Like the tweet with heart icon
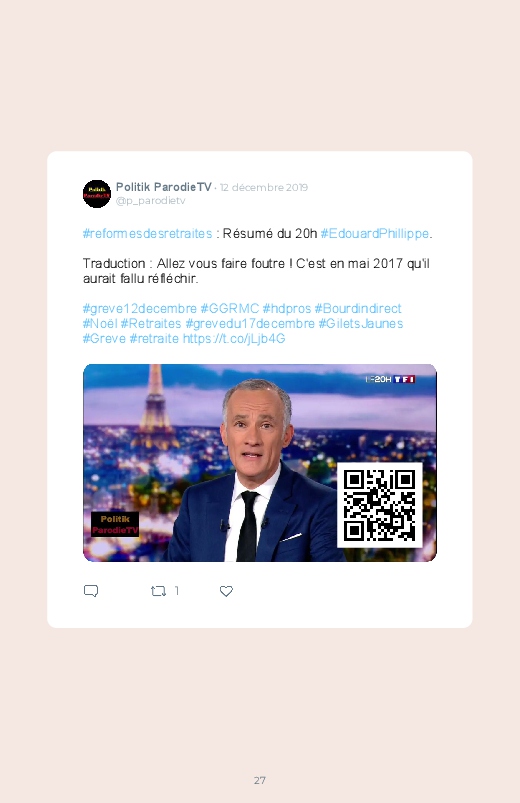 click(x=226, y=591)
